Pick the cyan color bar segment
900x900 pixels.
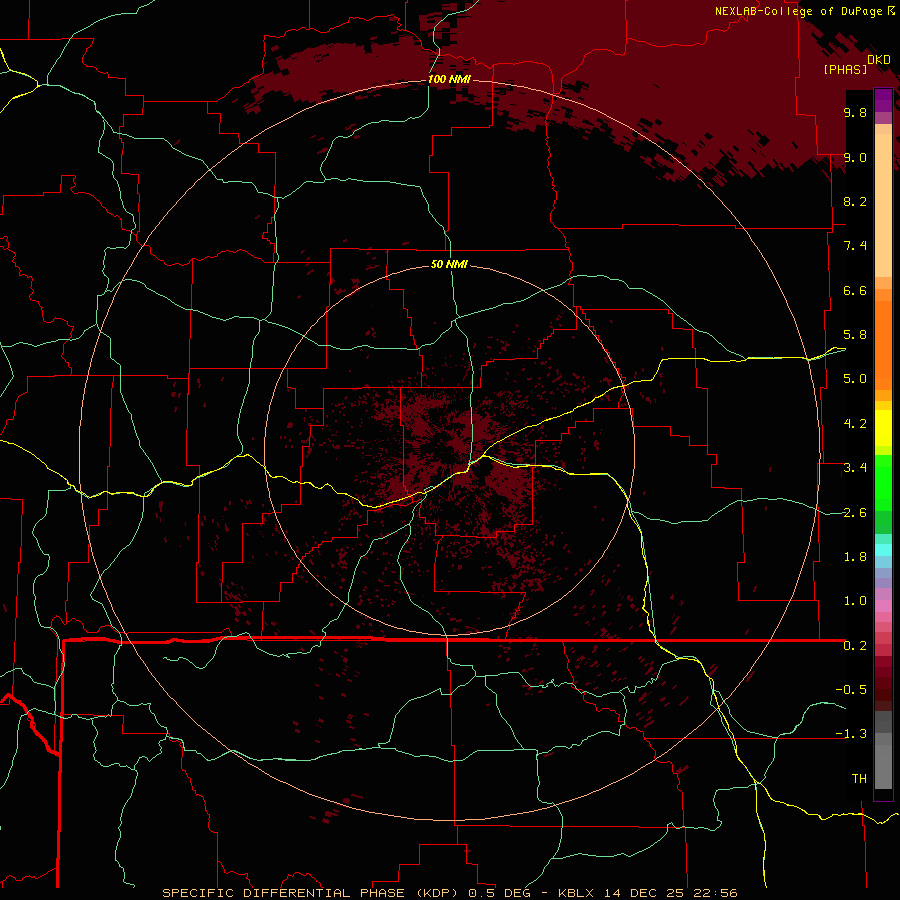tap(883, 550)
